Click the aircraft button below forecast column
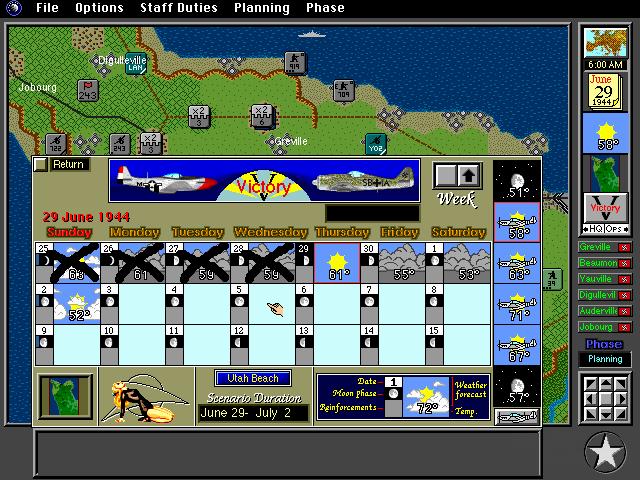This screenshot has width=640, height=480. [x=517, y=417]
